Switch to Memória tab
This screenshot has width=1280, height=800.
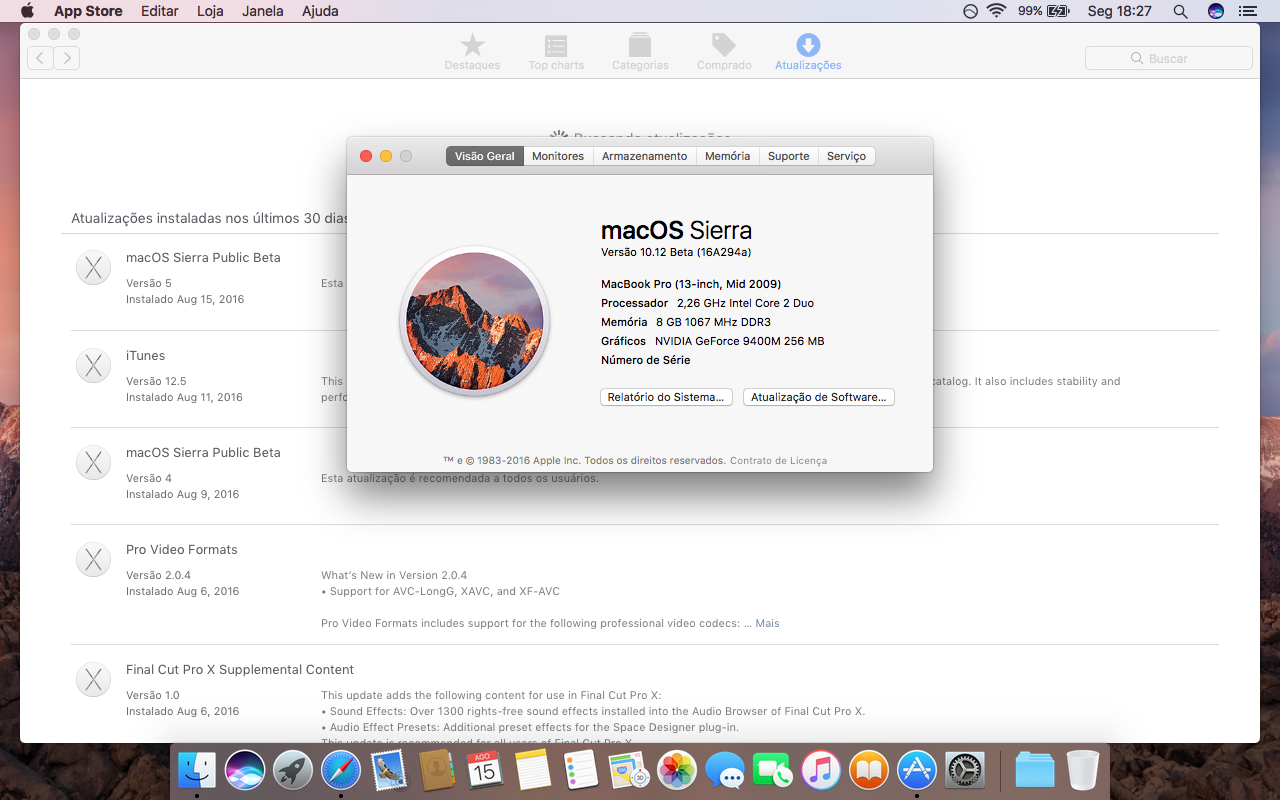click(727, 156)
